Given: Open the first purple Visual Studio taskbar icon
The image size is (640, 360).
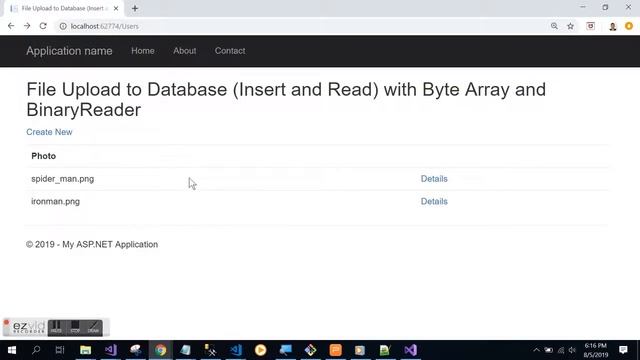Looking at the screenshot, I should (x=111, y=350).
